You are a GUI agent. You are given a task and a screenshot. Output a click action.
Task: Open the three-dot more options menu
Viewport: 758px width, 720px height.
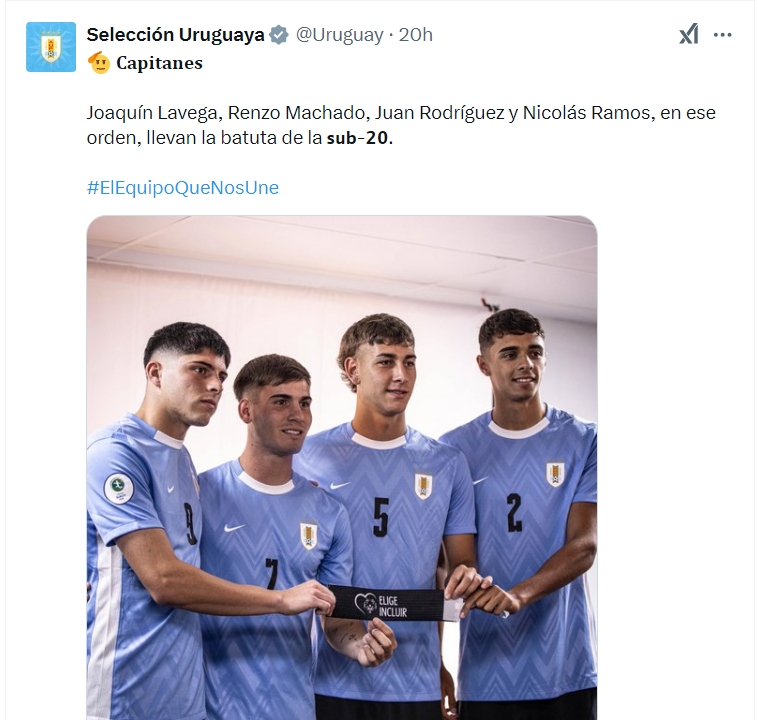[722, 35]
